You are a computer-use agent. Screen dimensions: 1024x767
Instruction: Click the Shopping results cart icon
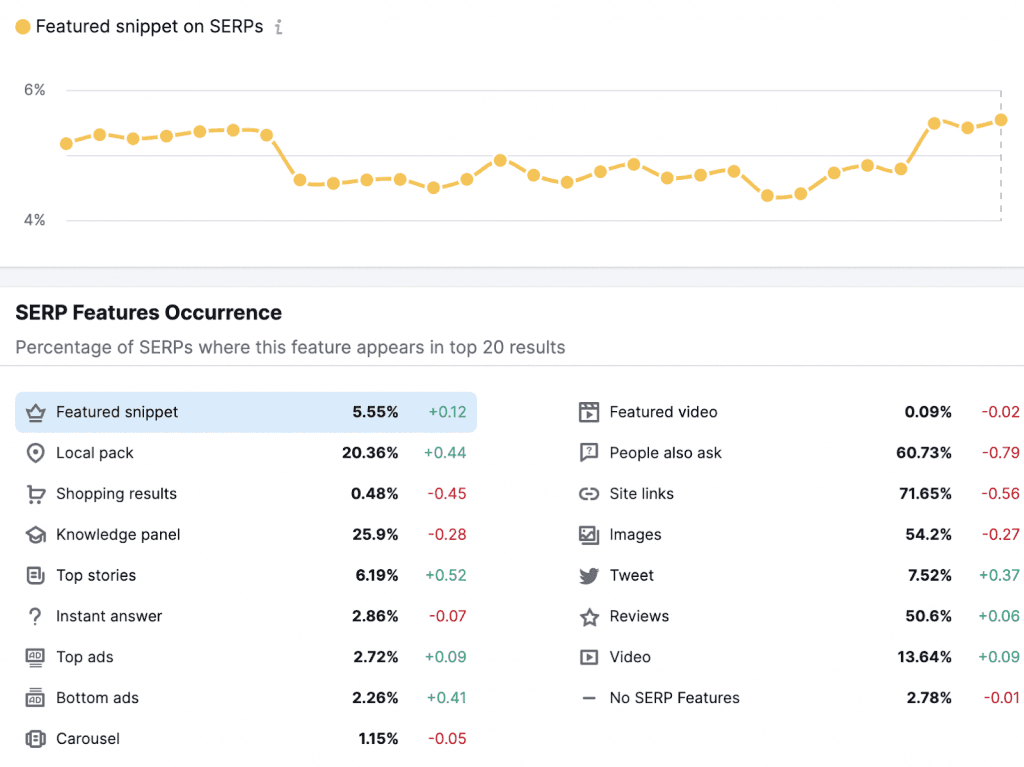pyautogui.click(x=36, y=494)
